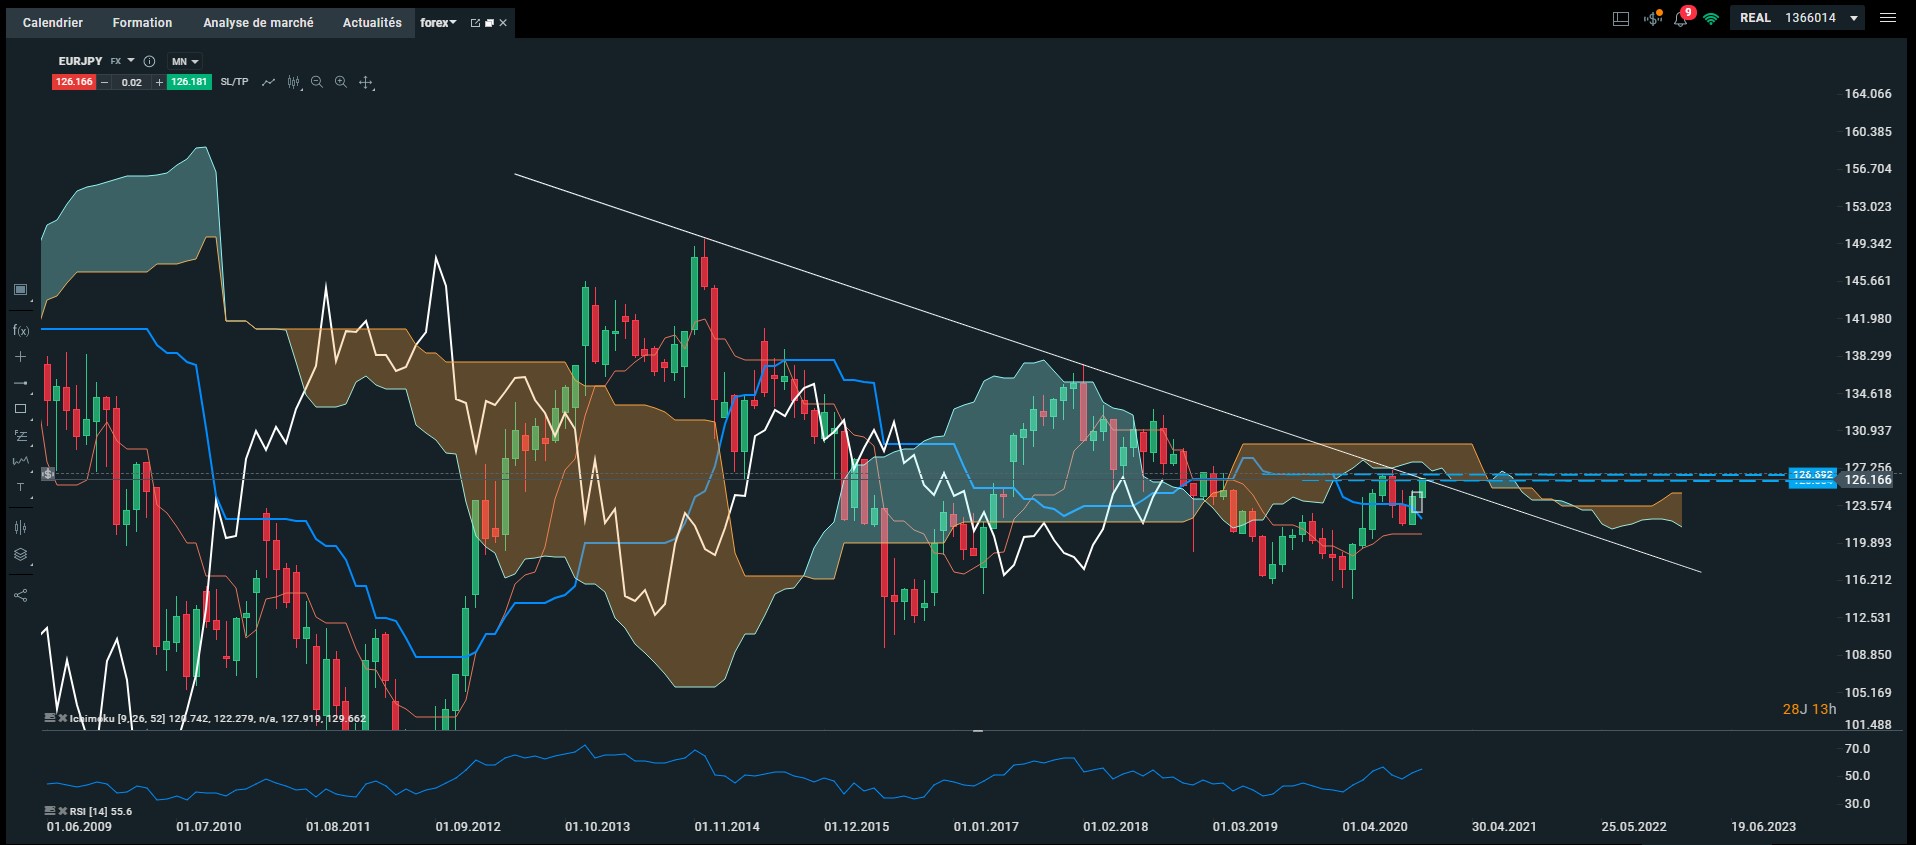Image resolution: width=1916 pixels, height=845 pixels.
Task: Click the 01.04.2020 date label
Action: [1374, 827]
